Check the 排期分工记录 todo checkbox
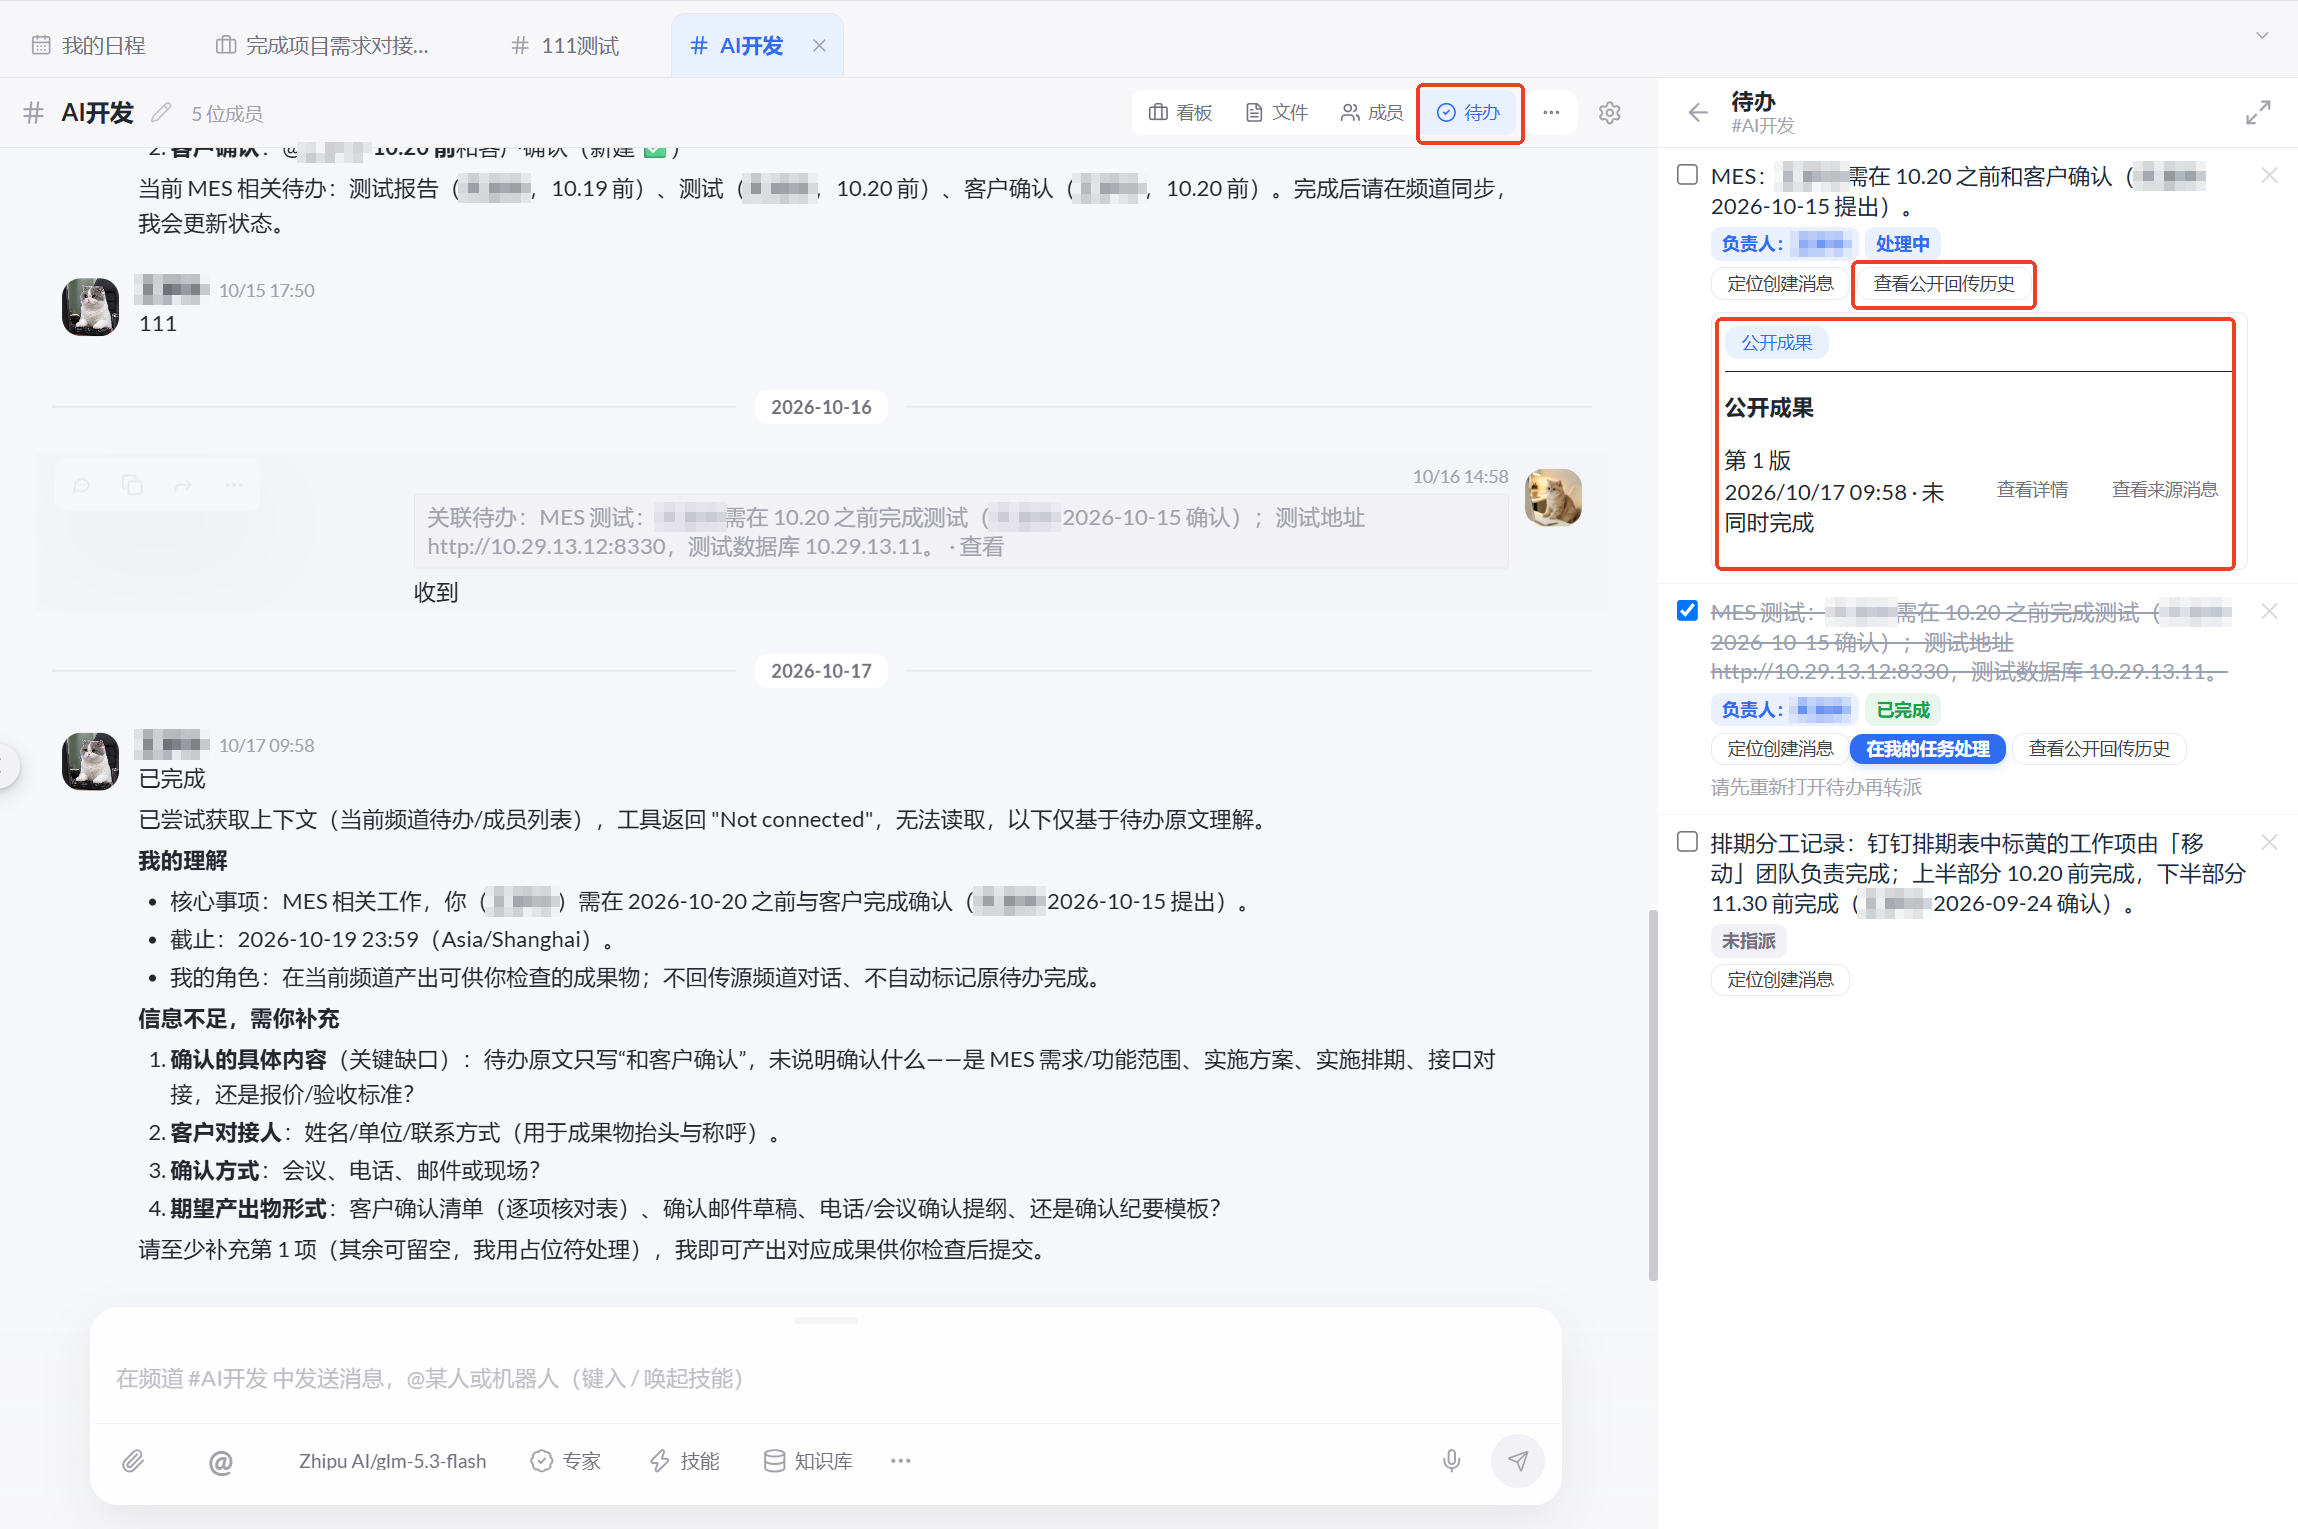2298x1529 pixels. click(x=1687, y=842)
